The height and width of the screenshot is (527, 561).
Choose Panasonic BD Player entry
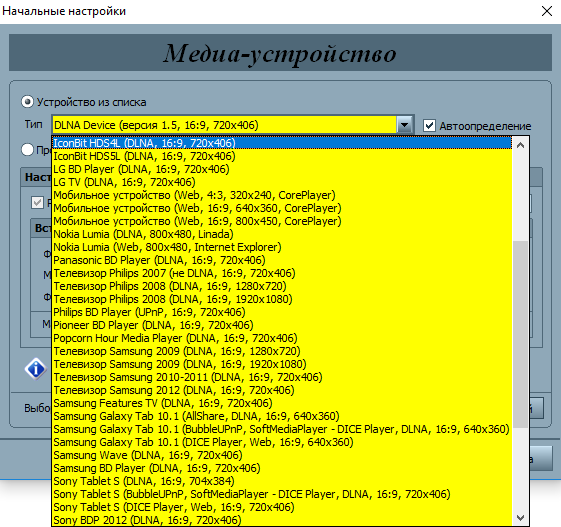tap(282, 260)
